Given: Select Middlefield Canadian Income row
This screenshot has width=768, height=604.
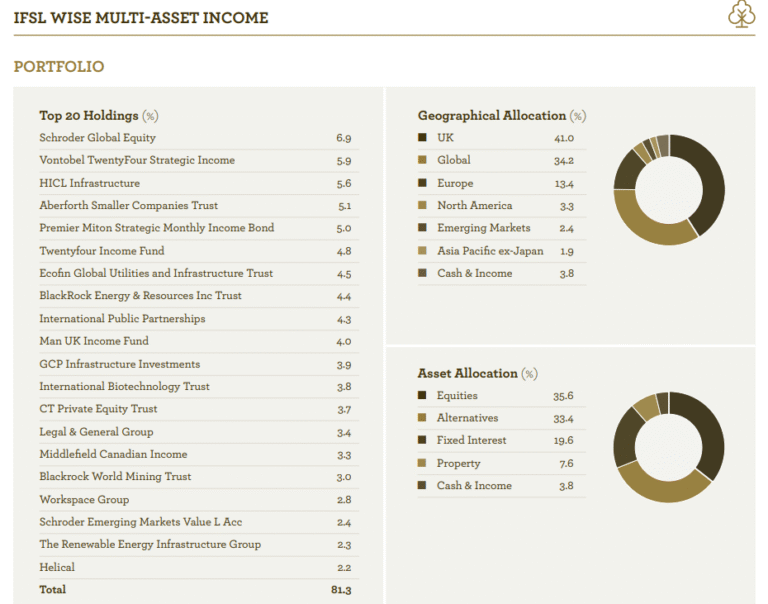Looking at the screenshot, I should 199,455.
